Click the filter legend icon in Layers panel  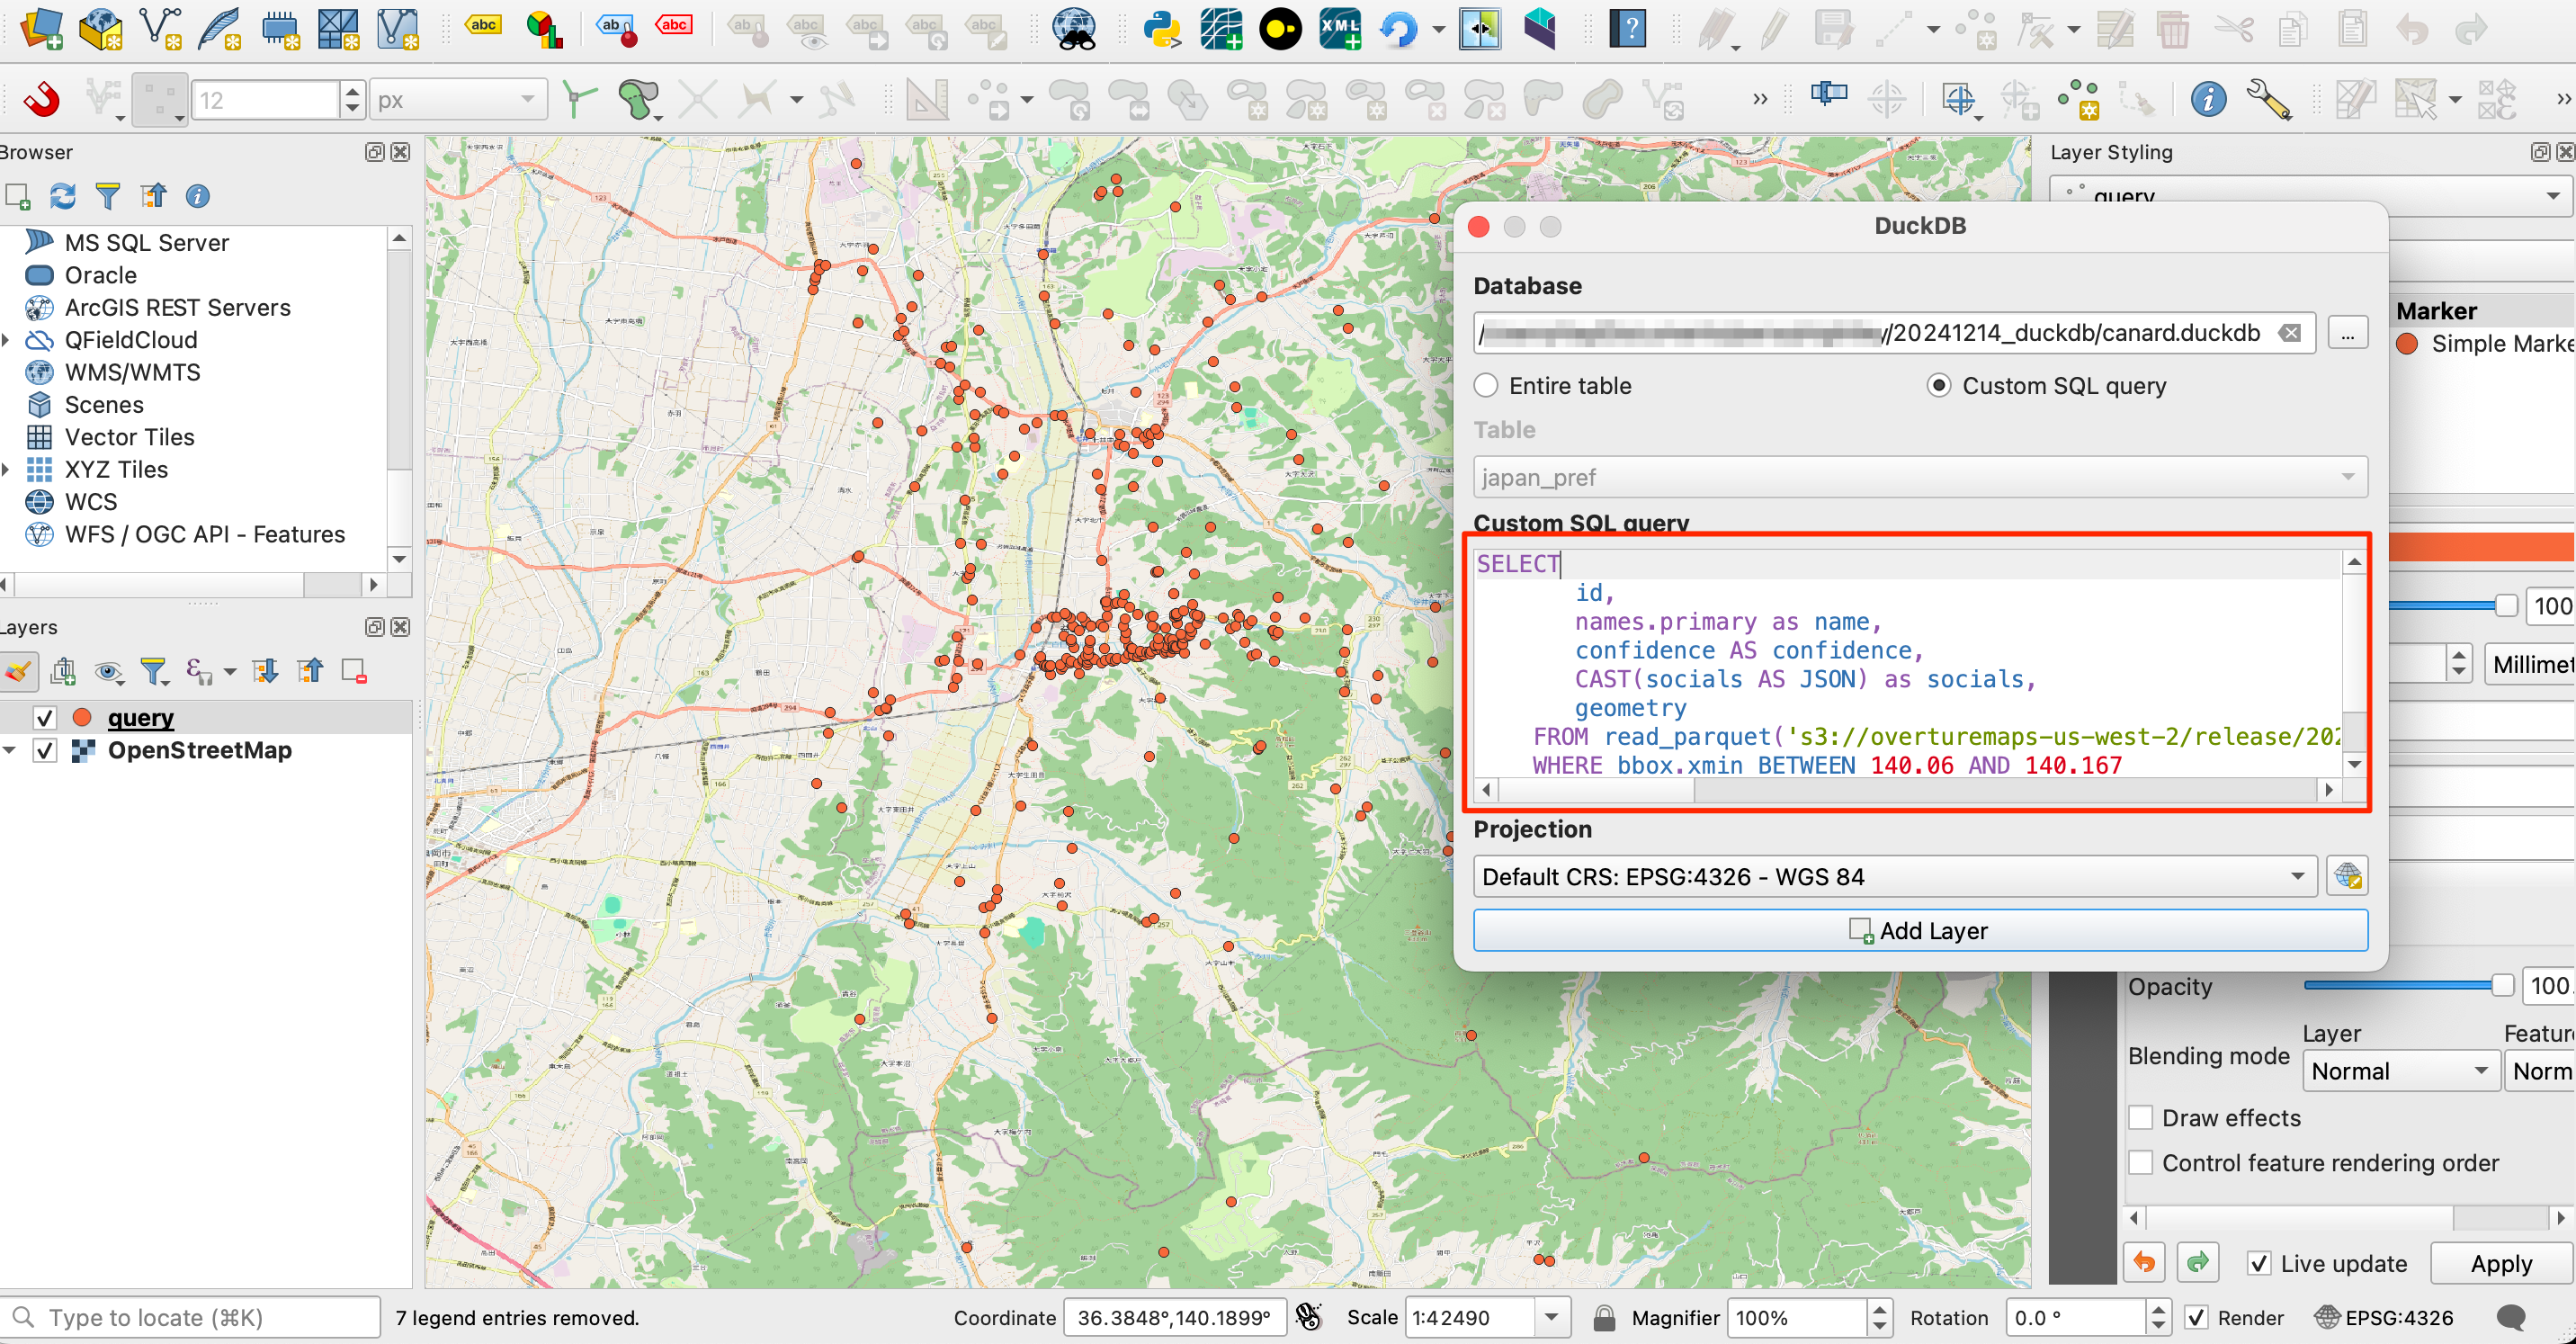tap(154, 670)
